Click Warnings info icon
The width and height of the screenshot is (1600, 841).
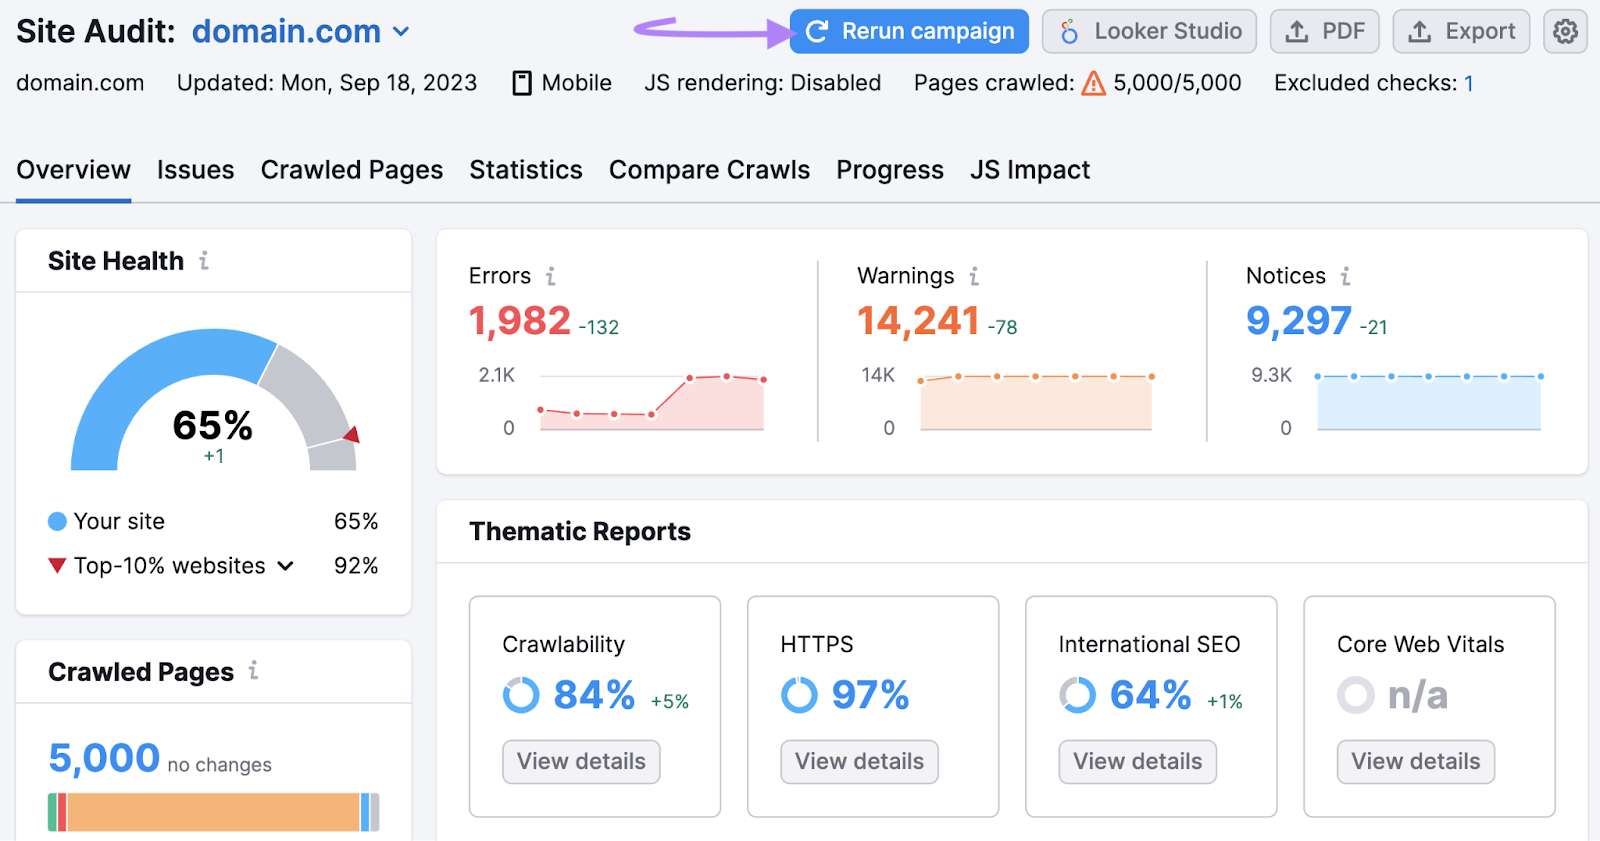point(974,276)
